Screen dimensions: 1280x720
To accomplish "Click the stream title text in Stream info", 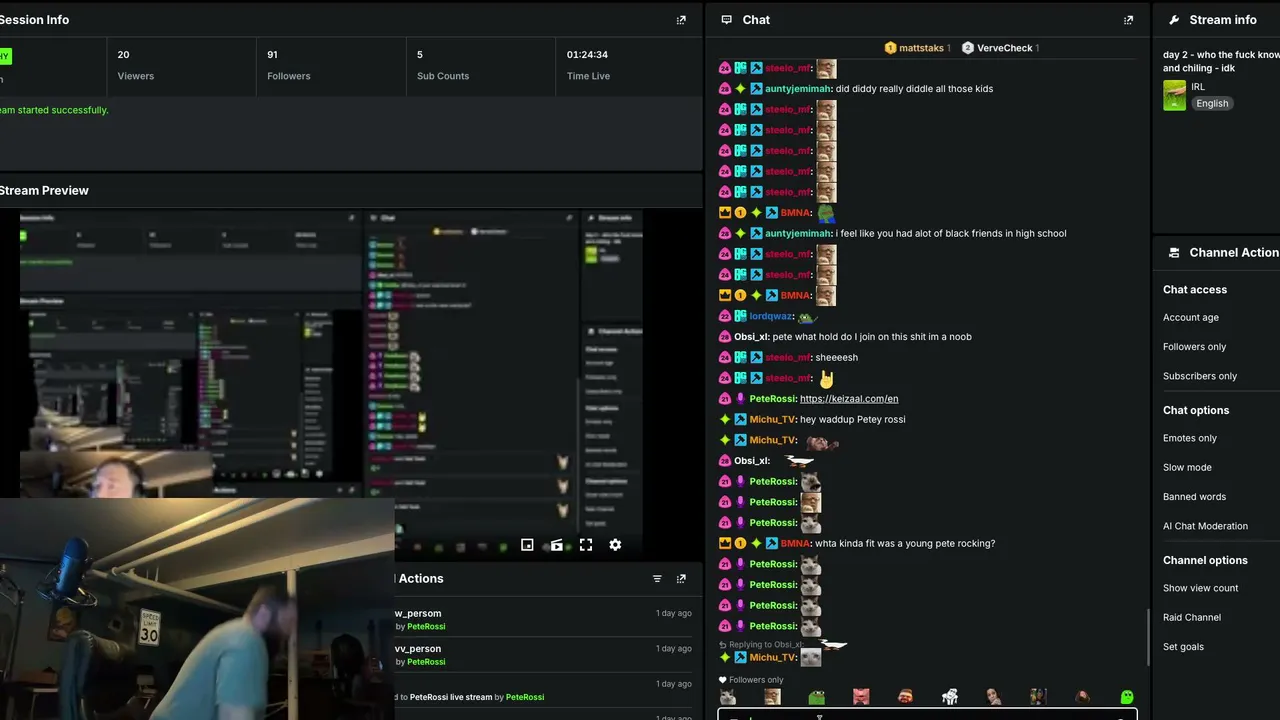I will point(1221,61).
